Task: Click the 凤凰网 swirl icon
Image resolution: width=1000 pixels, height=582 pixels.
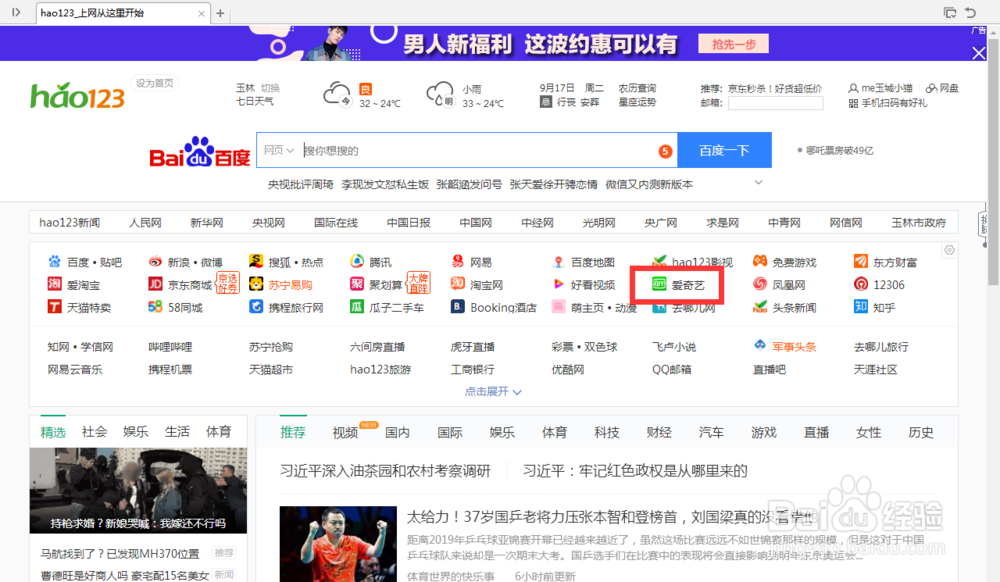Action: click(760, 284)
